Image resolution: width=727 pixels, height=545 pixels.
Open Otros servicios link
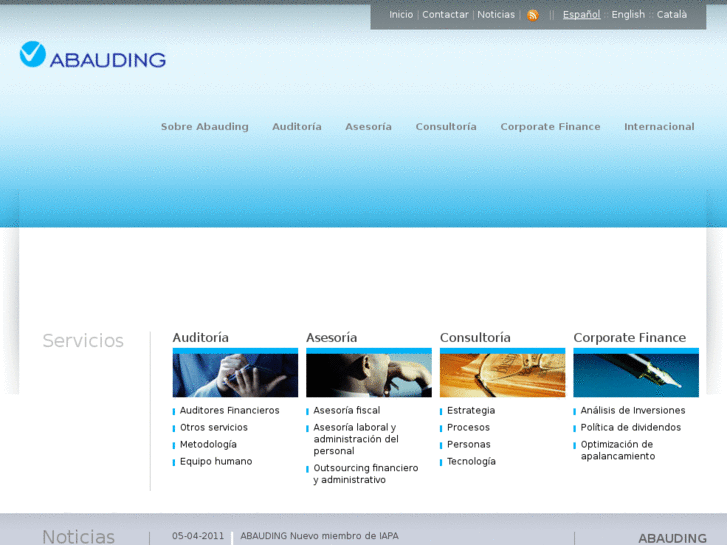click(214, 428)
